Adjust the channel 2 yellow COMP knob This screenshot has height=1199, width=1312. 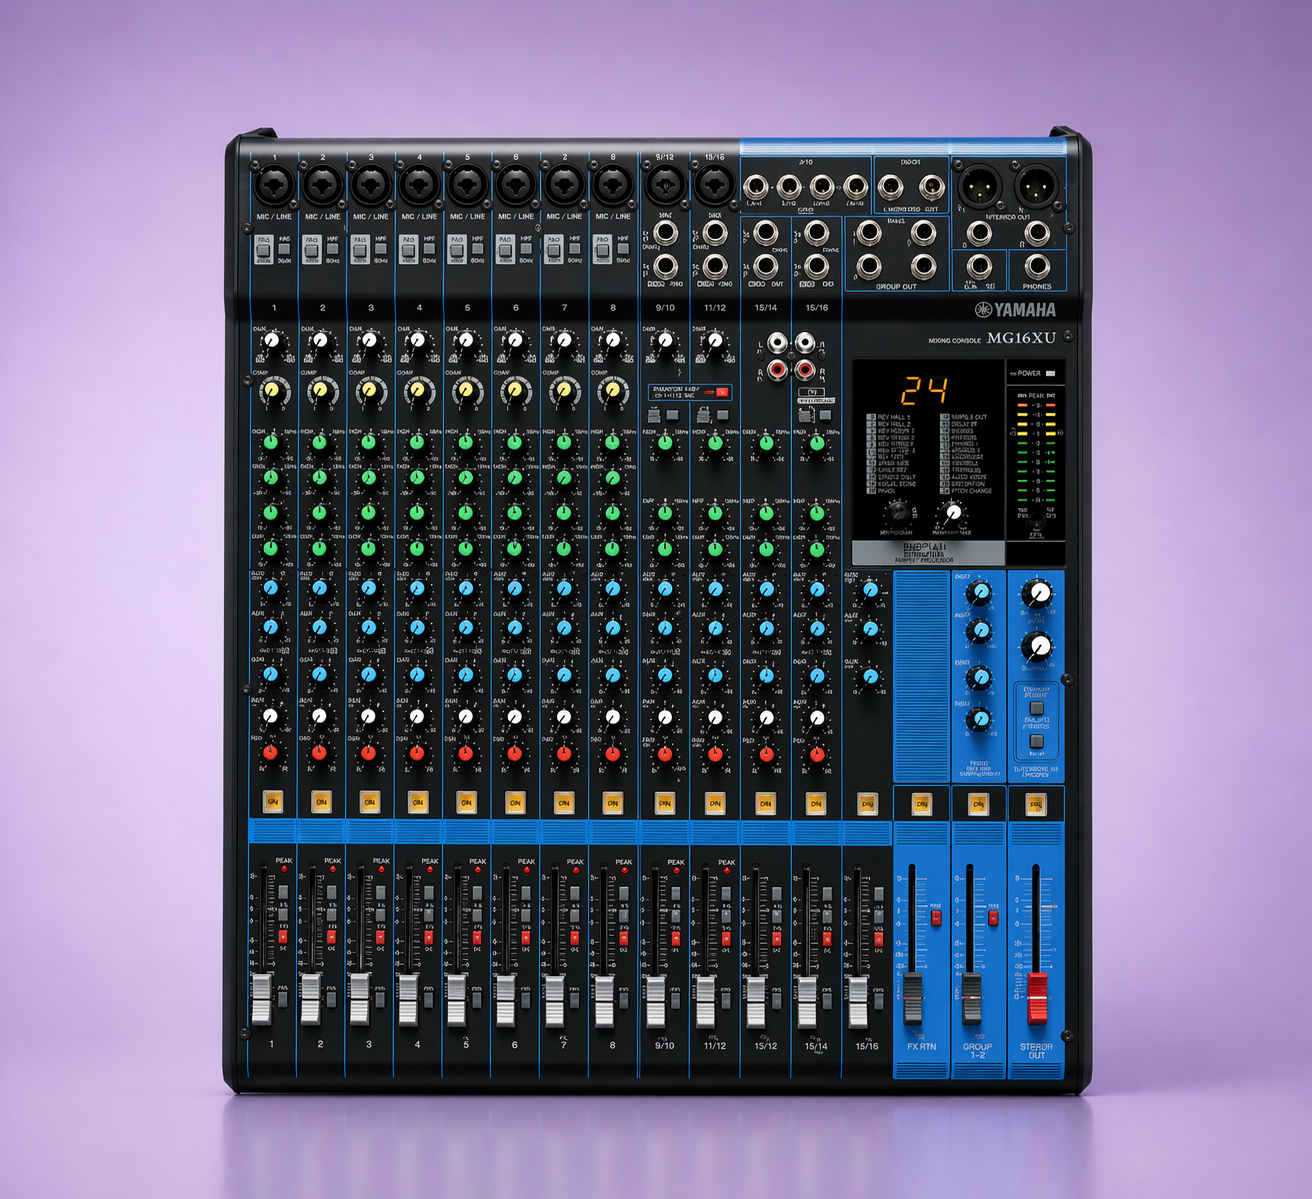(320, 391)
